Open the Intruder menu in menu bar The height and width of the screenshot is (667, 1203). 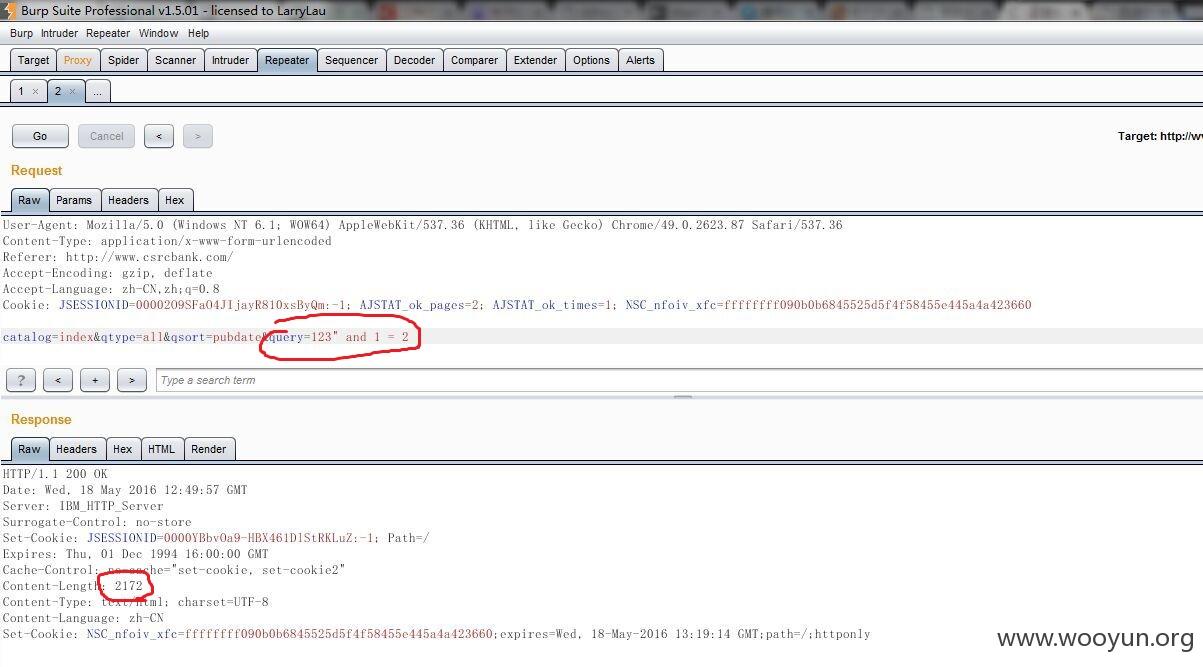point(59,33)
